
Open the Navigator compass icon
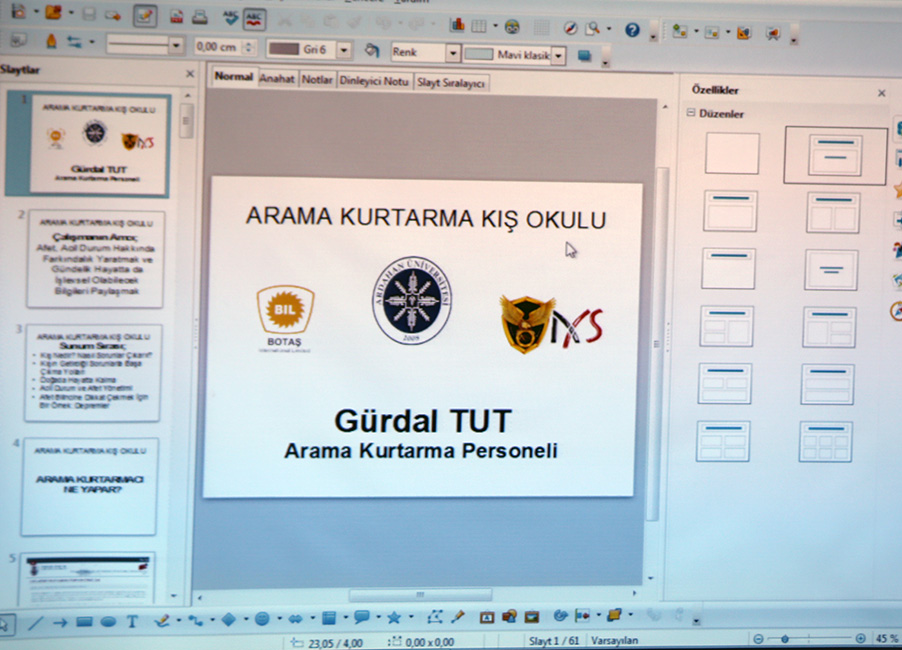[570, 28]
